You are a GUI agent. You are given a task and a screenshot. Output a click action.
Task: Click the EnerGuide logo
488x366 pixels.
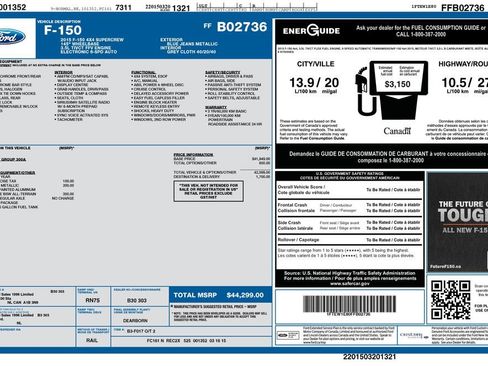click(x=311, y=31)
